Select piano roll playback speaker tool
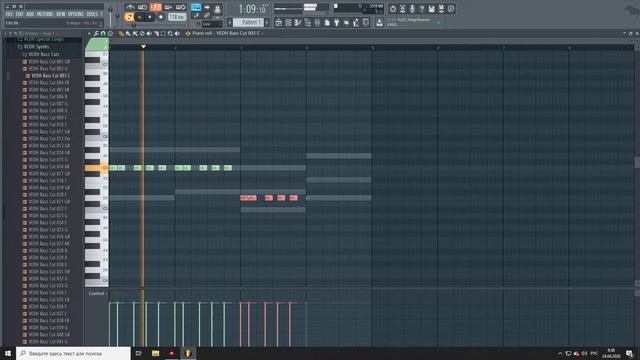Viewport: 640px width, 360px height. pos(177,33)
